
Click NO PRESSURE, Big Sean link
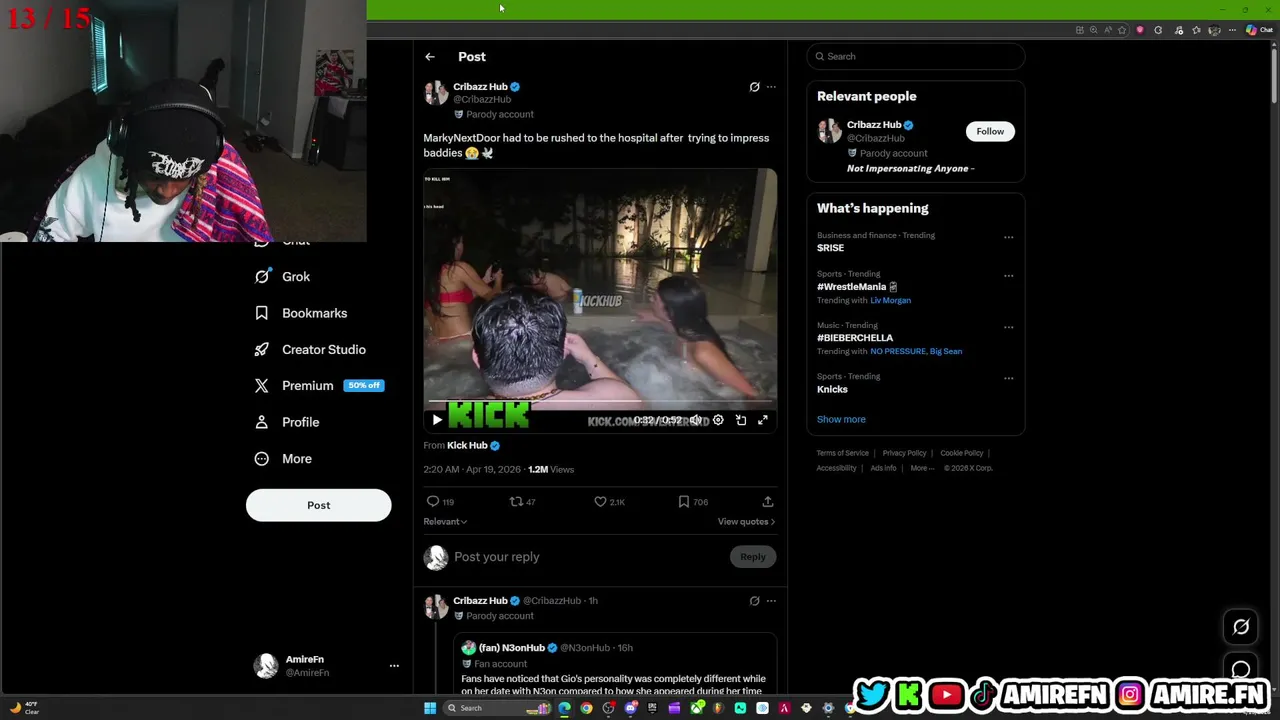(916, 351)
